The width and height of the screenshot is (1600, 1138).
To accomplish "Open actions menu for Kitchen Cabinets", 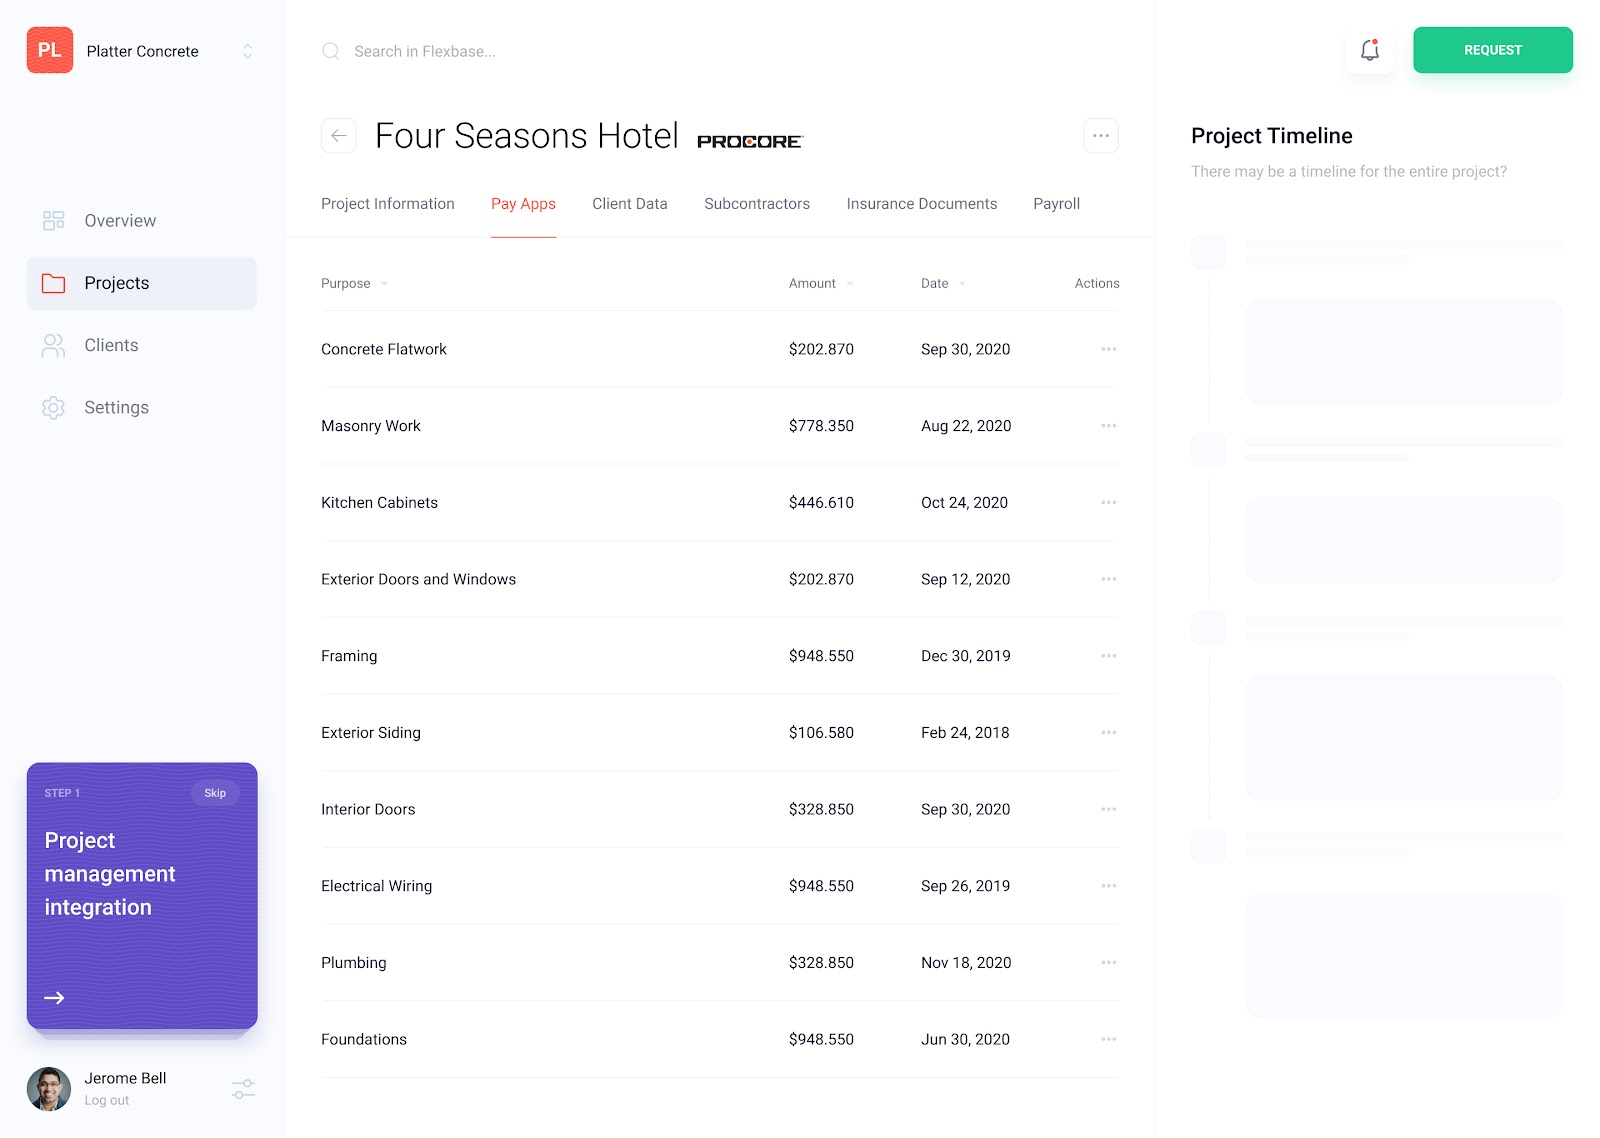I will [x=1109, y=503].
